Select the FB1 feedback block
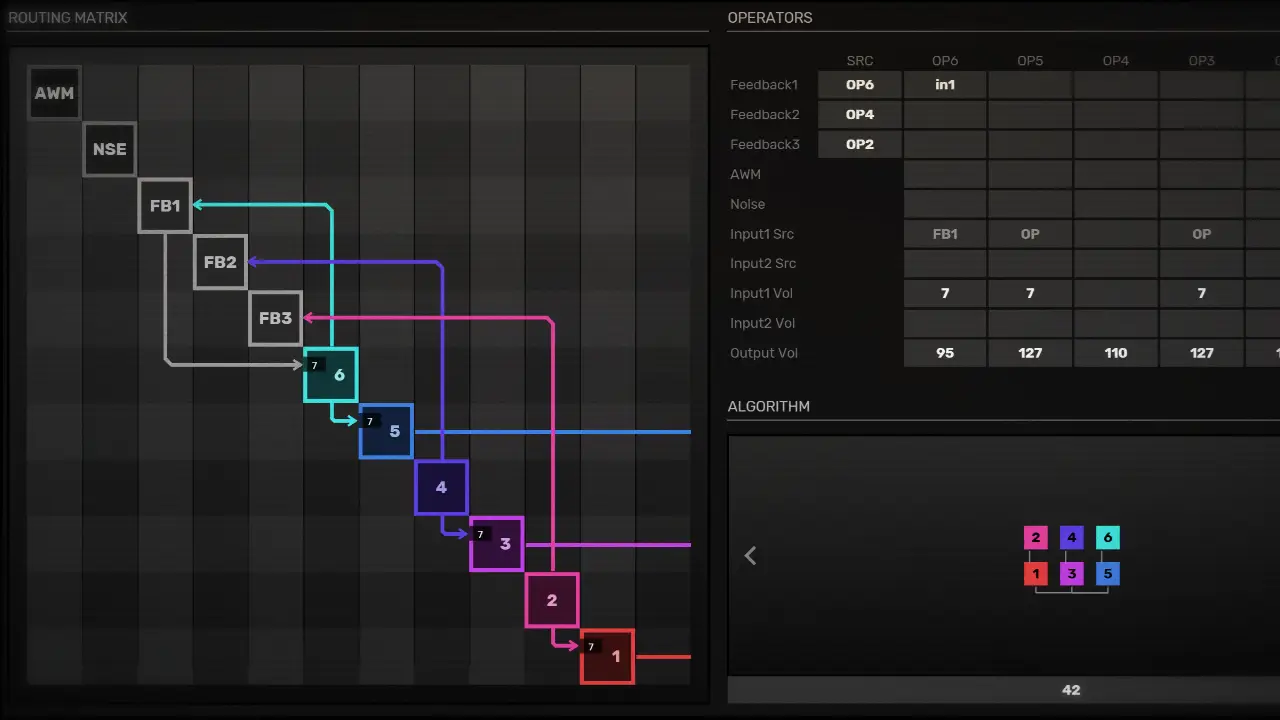Screen dimensions: 1280x720 165,206
